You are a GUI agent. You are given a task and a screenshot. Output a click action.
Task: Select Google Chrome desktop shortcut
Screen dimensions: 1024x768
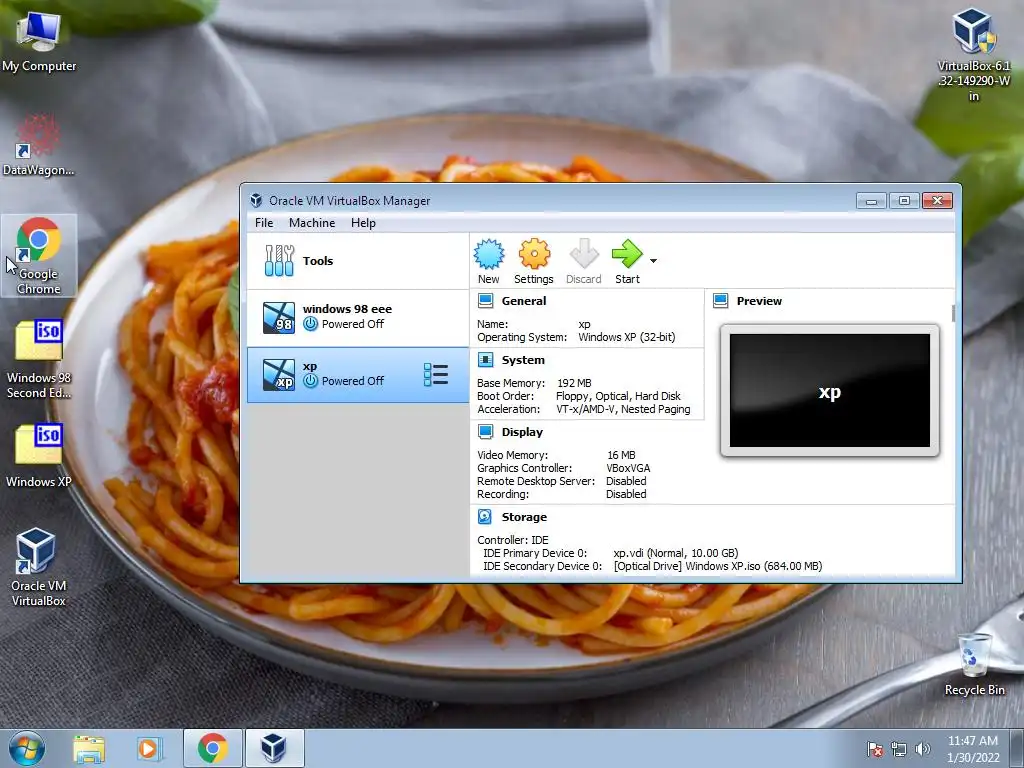click(39, 255)
